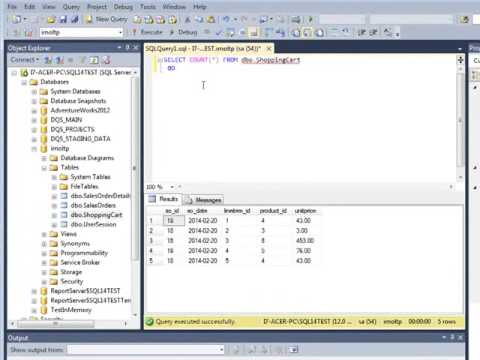The width and height of the screenshot is (480, 360).
Task: Open Analysis Services MDX Query icon
Action: click(x=149, y=20)
